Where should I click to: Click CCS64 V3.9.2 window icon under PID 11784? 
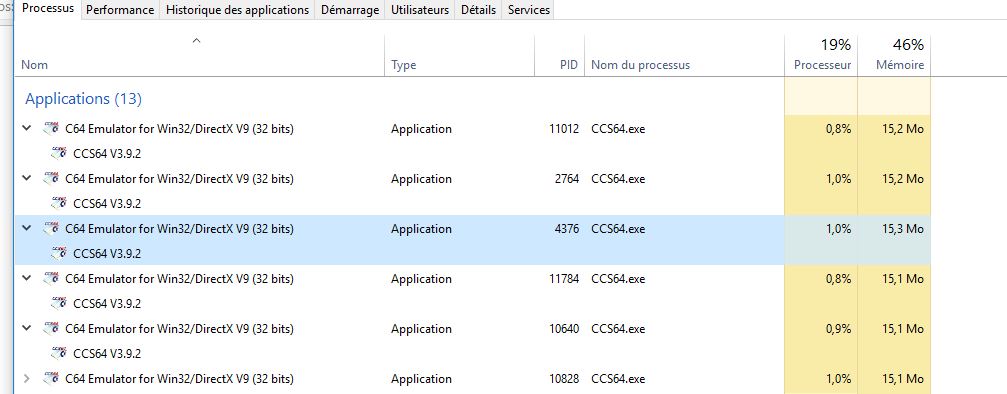59,303
